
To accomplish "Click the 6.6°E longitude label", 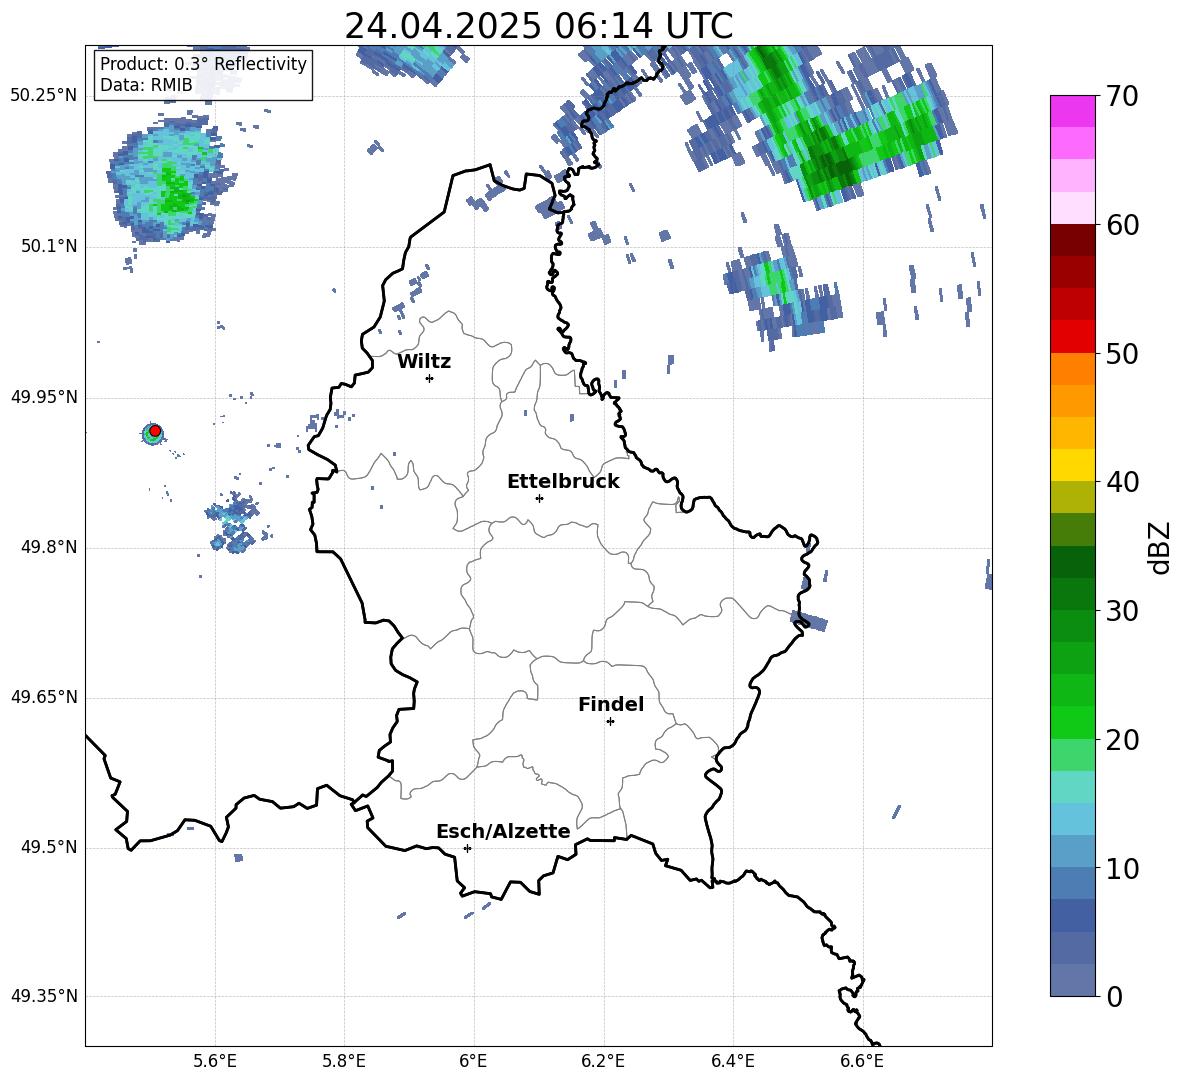I will (862, 1061).
